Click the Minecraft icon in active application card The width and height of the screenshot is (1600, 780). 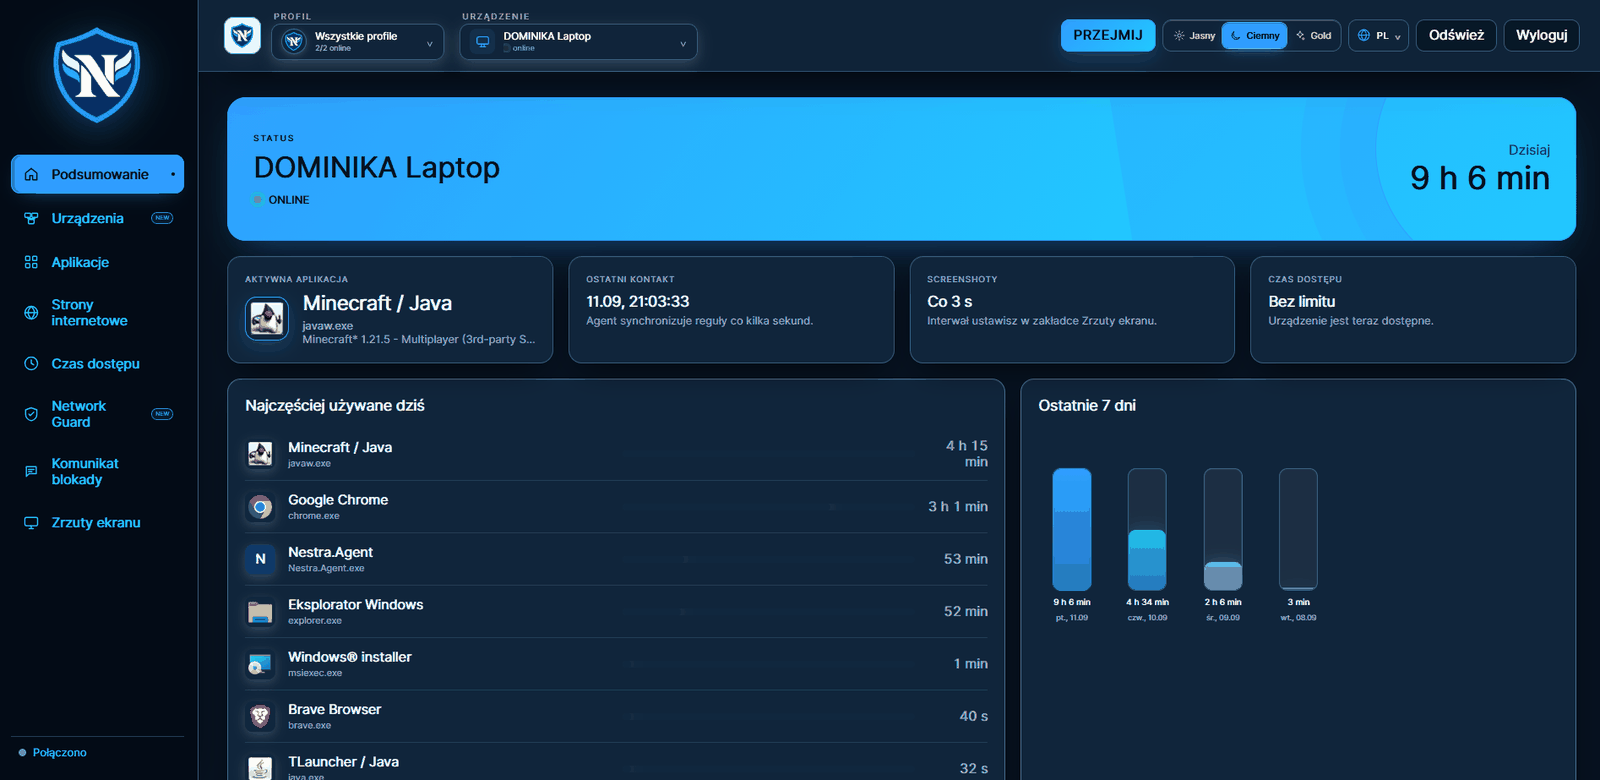point(267,319)
